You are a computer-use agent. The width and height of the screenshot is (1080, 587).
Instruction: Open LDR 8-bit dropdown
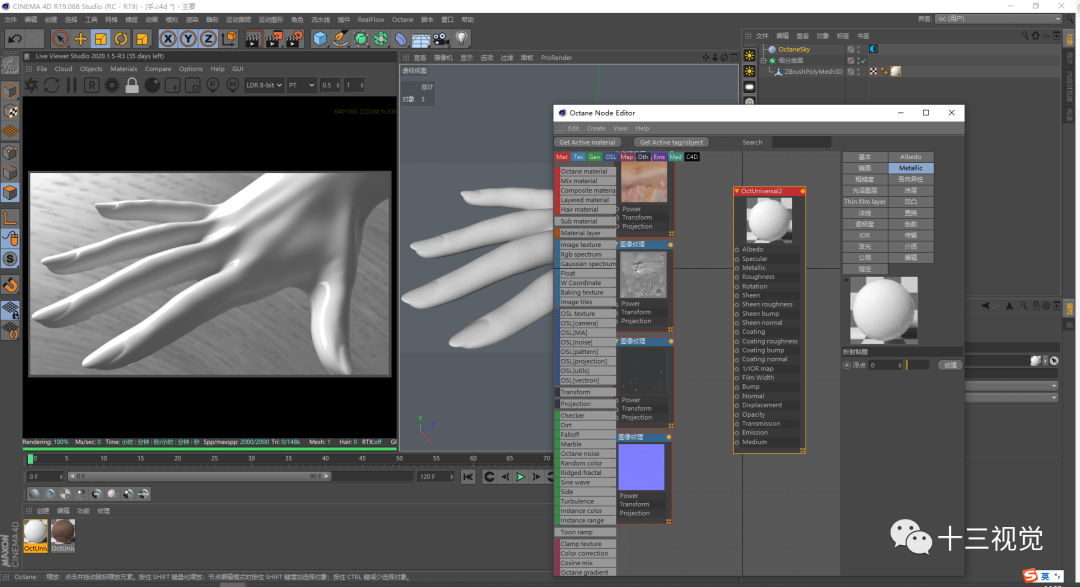264,85
